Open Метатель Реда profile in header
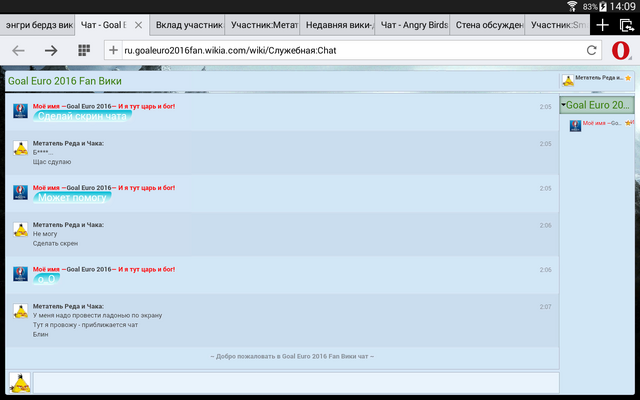This screenshot has width=640, height=400. [599, 78]
